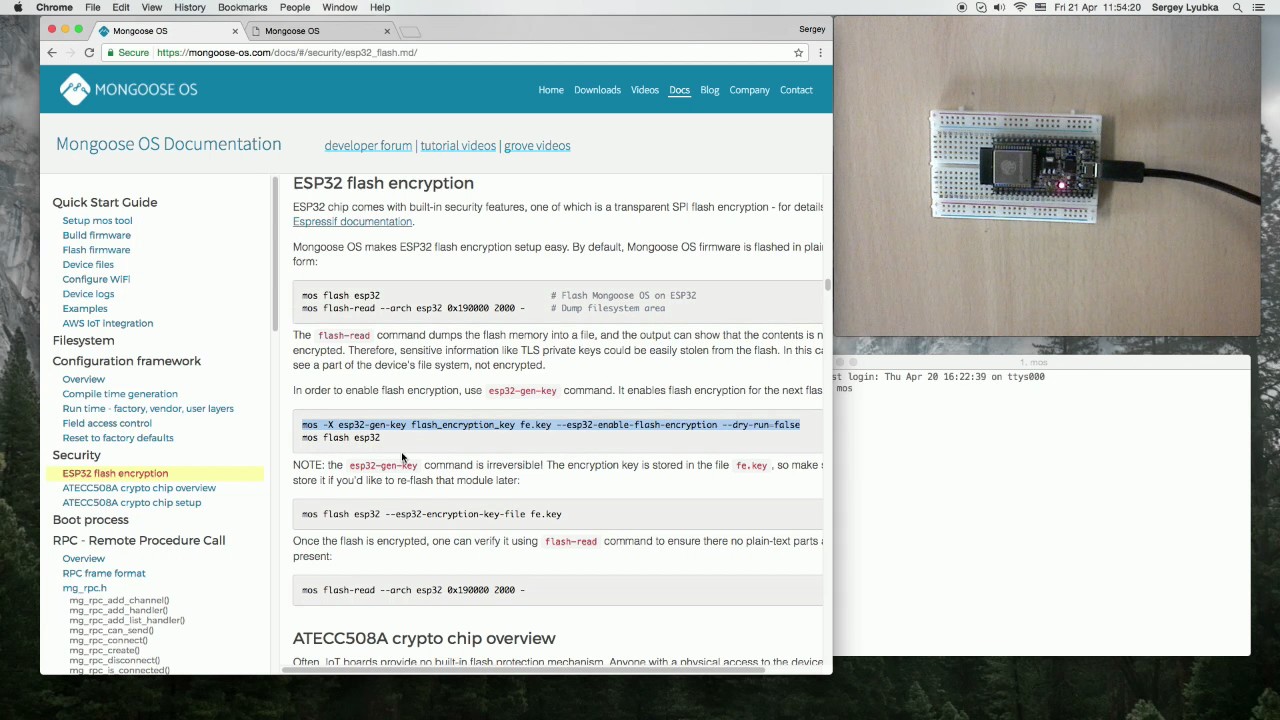Image resolution: width=1280 pixels, height=720 pixels.
Task: Select the Filesystem section
Action: click(83, 341)
